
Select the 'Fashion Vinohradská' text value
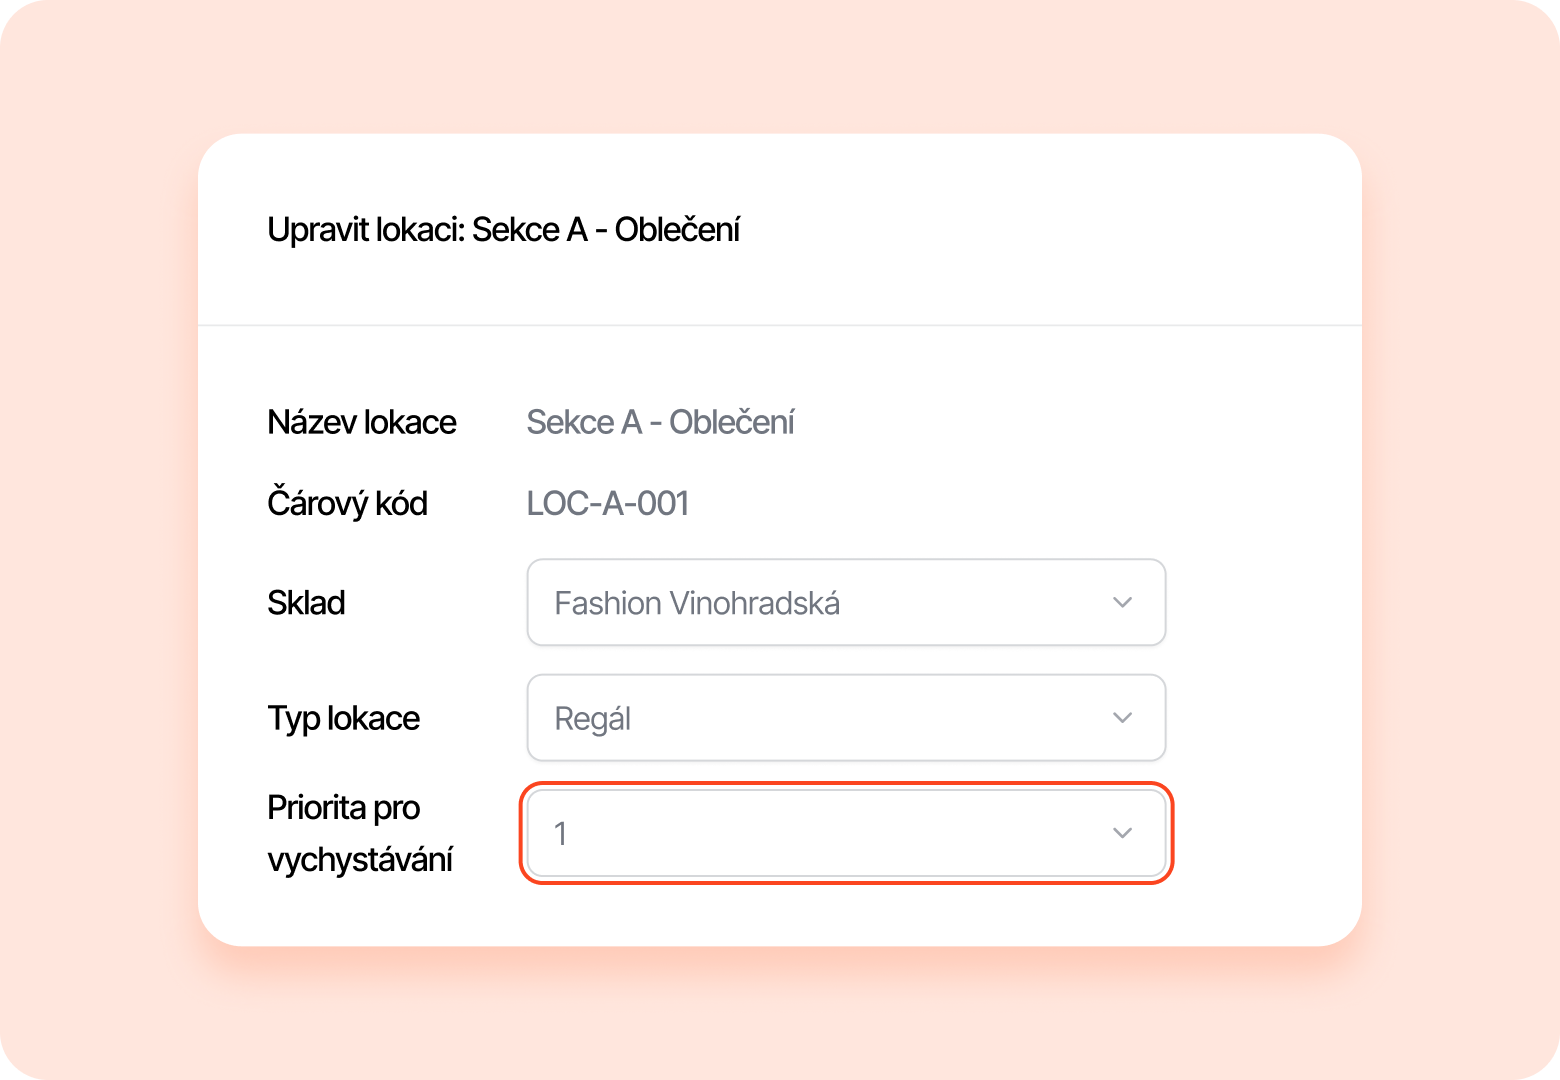(697, 604)
